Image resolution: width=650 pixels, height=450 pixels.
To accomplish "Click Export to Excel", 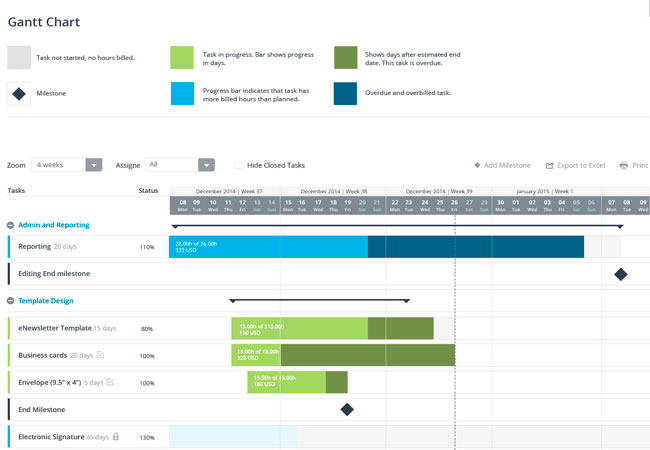I will pos(576,165).
